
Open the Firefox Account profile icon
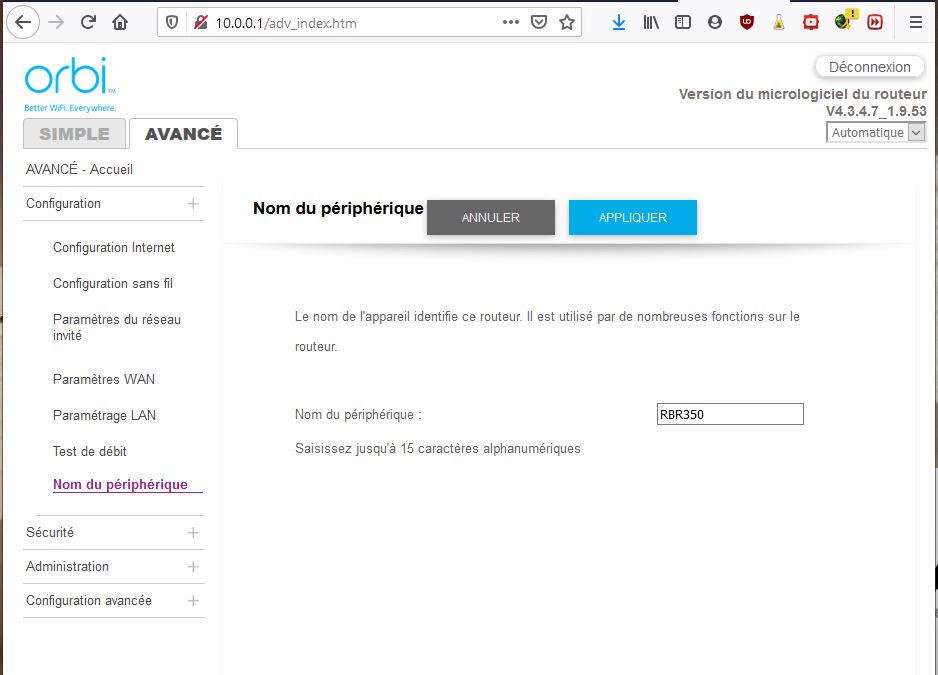(714, 21)
